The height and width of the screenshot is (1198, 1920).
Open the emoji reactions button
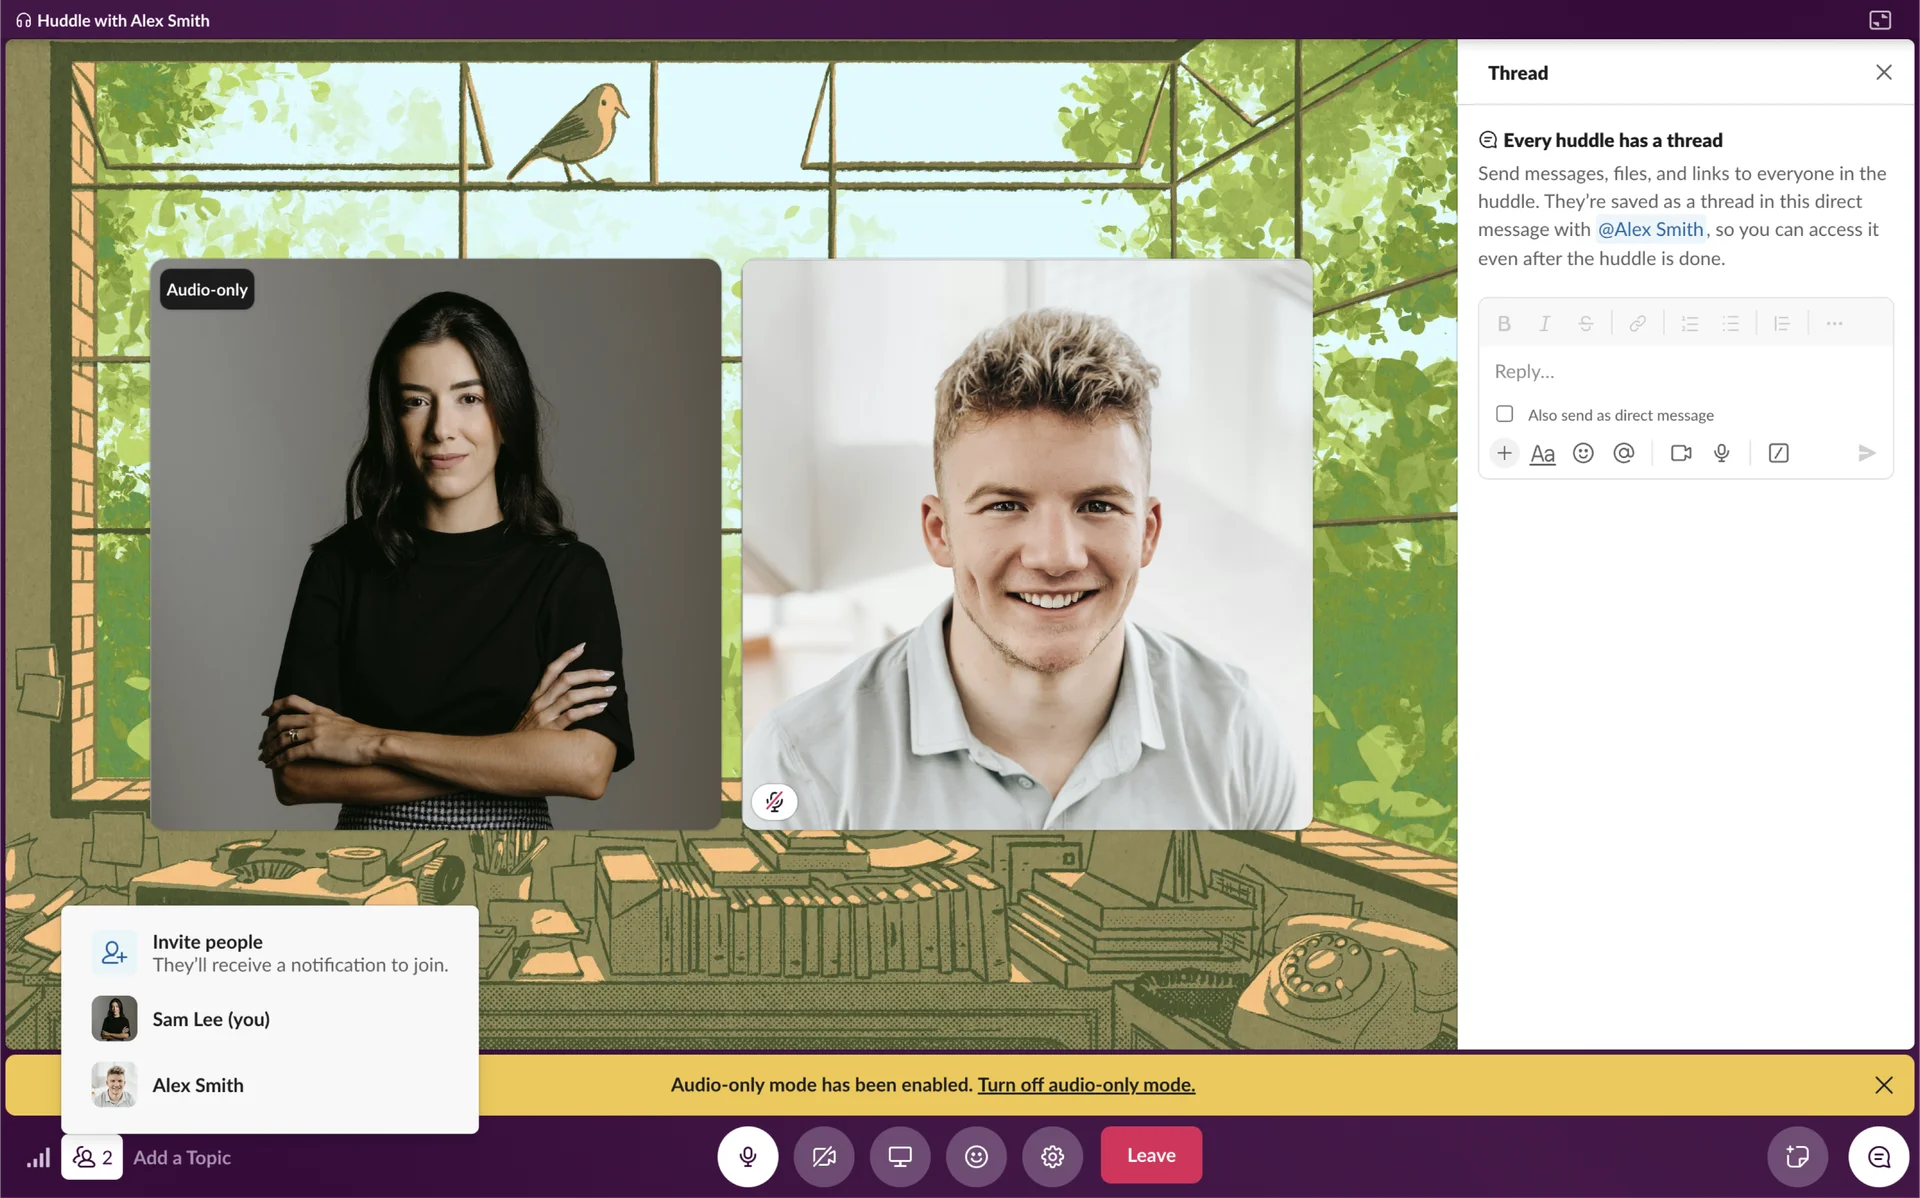pos(976,1156)
